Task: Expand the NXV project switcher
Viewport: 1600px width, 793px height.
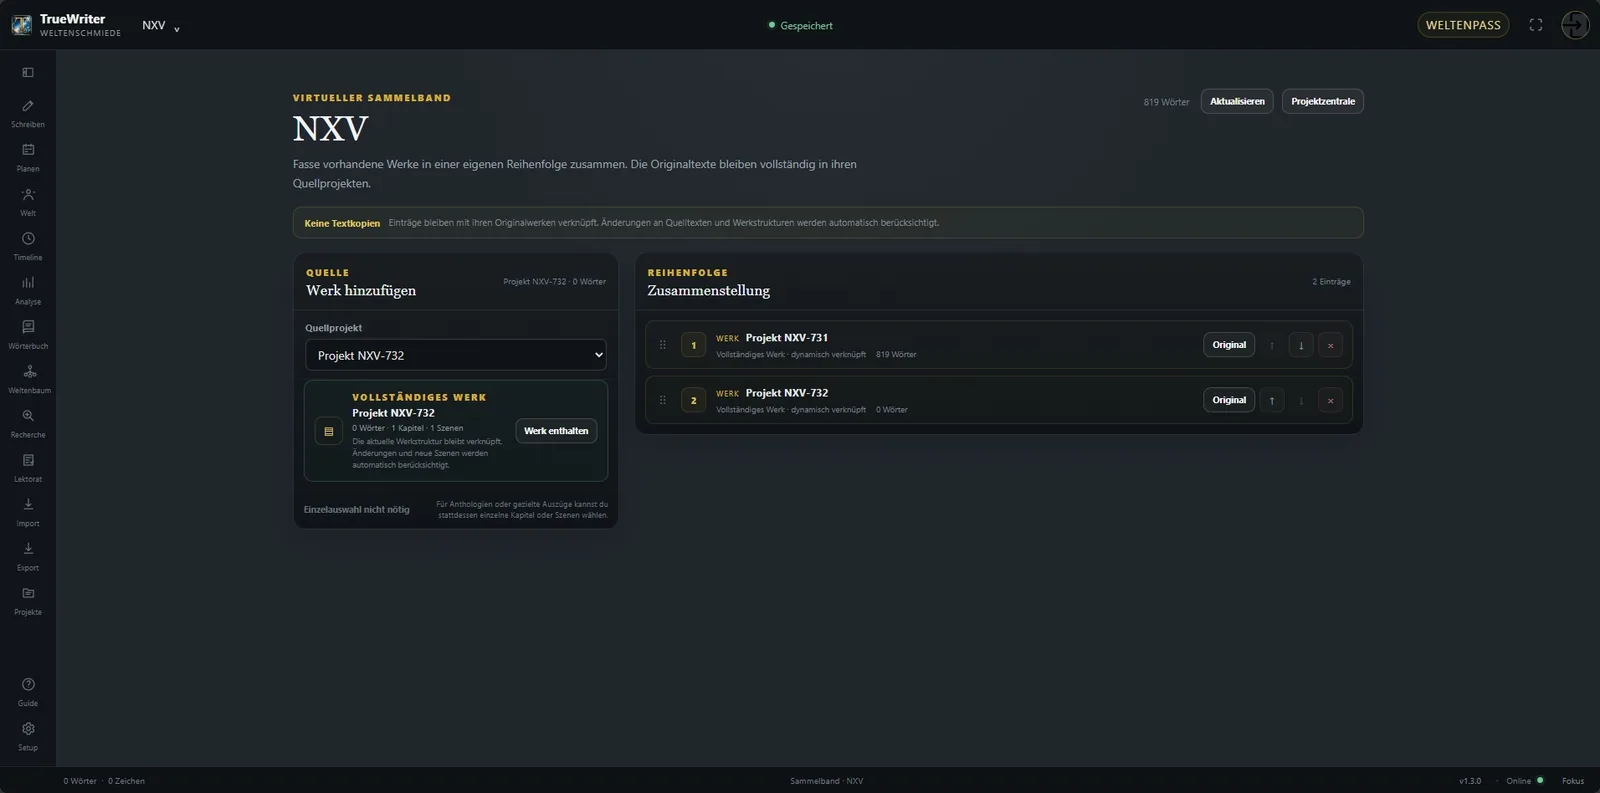Action: pyautogui.click(x=161, y=26)
